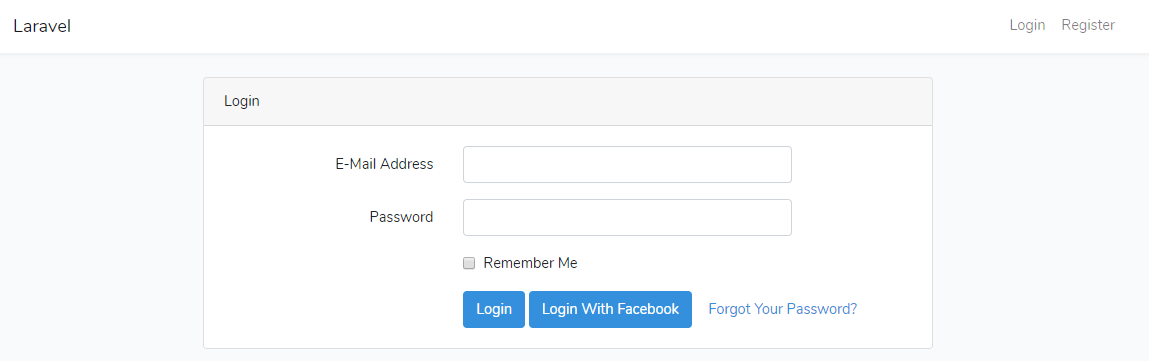
Task: Focus the E-Mail Address text box
Action: pyautogui.click(x=627, y=164)
